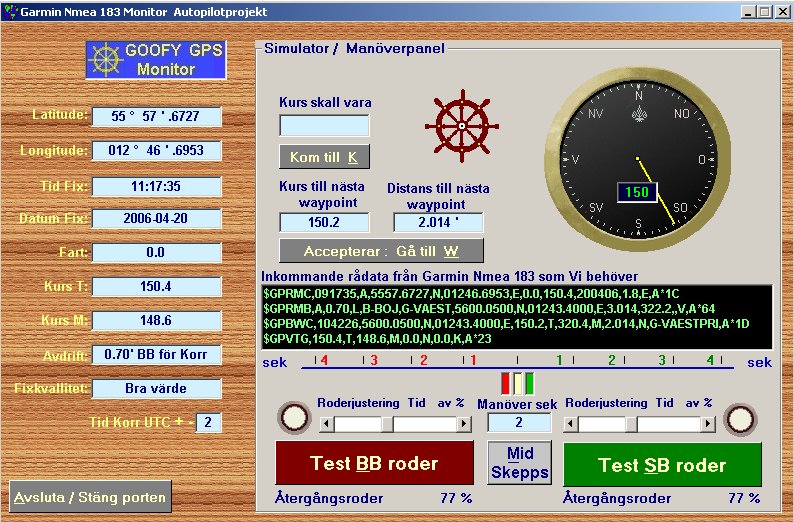The height and width of the screenshot is (522, 794).
Task: Click the compass dial showing 150
Action: coord(638,159)
